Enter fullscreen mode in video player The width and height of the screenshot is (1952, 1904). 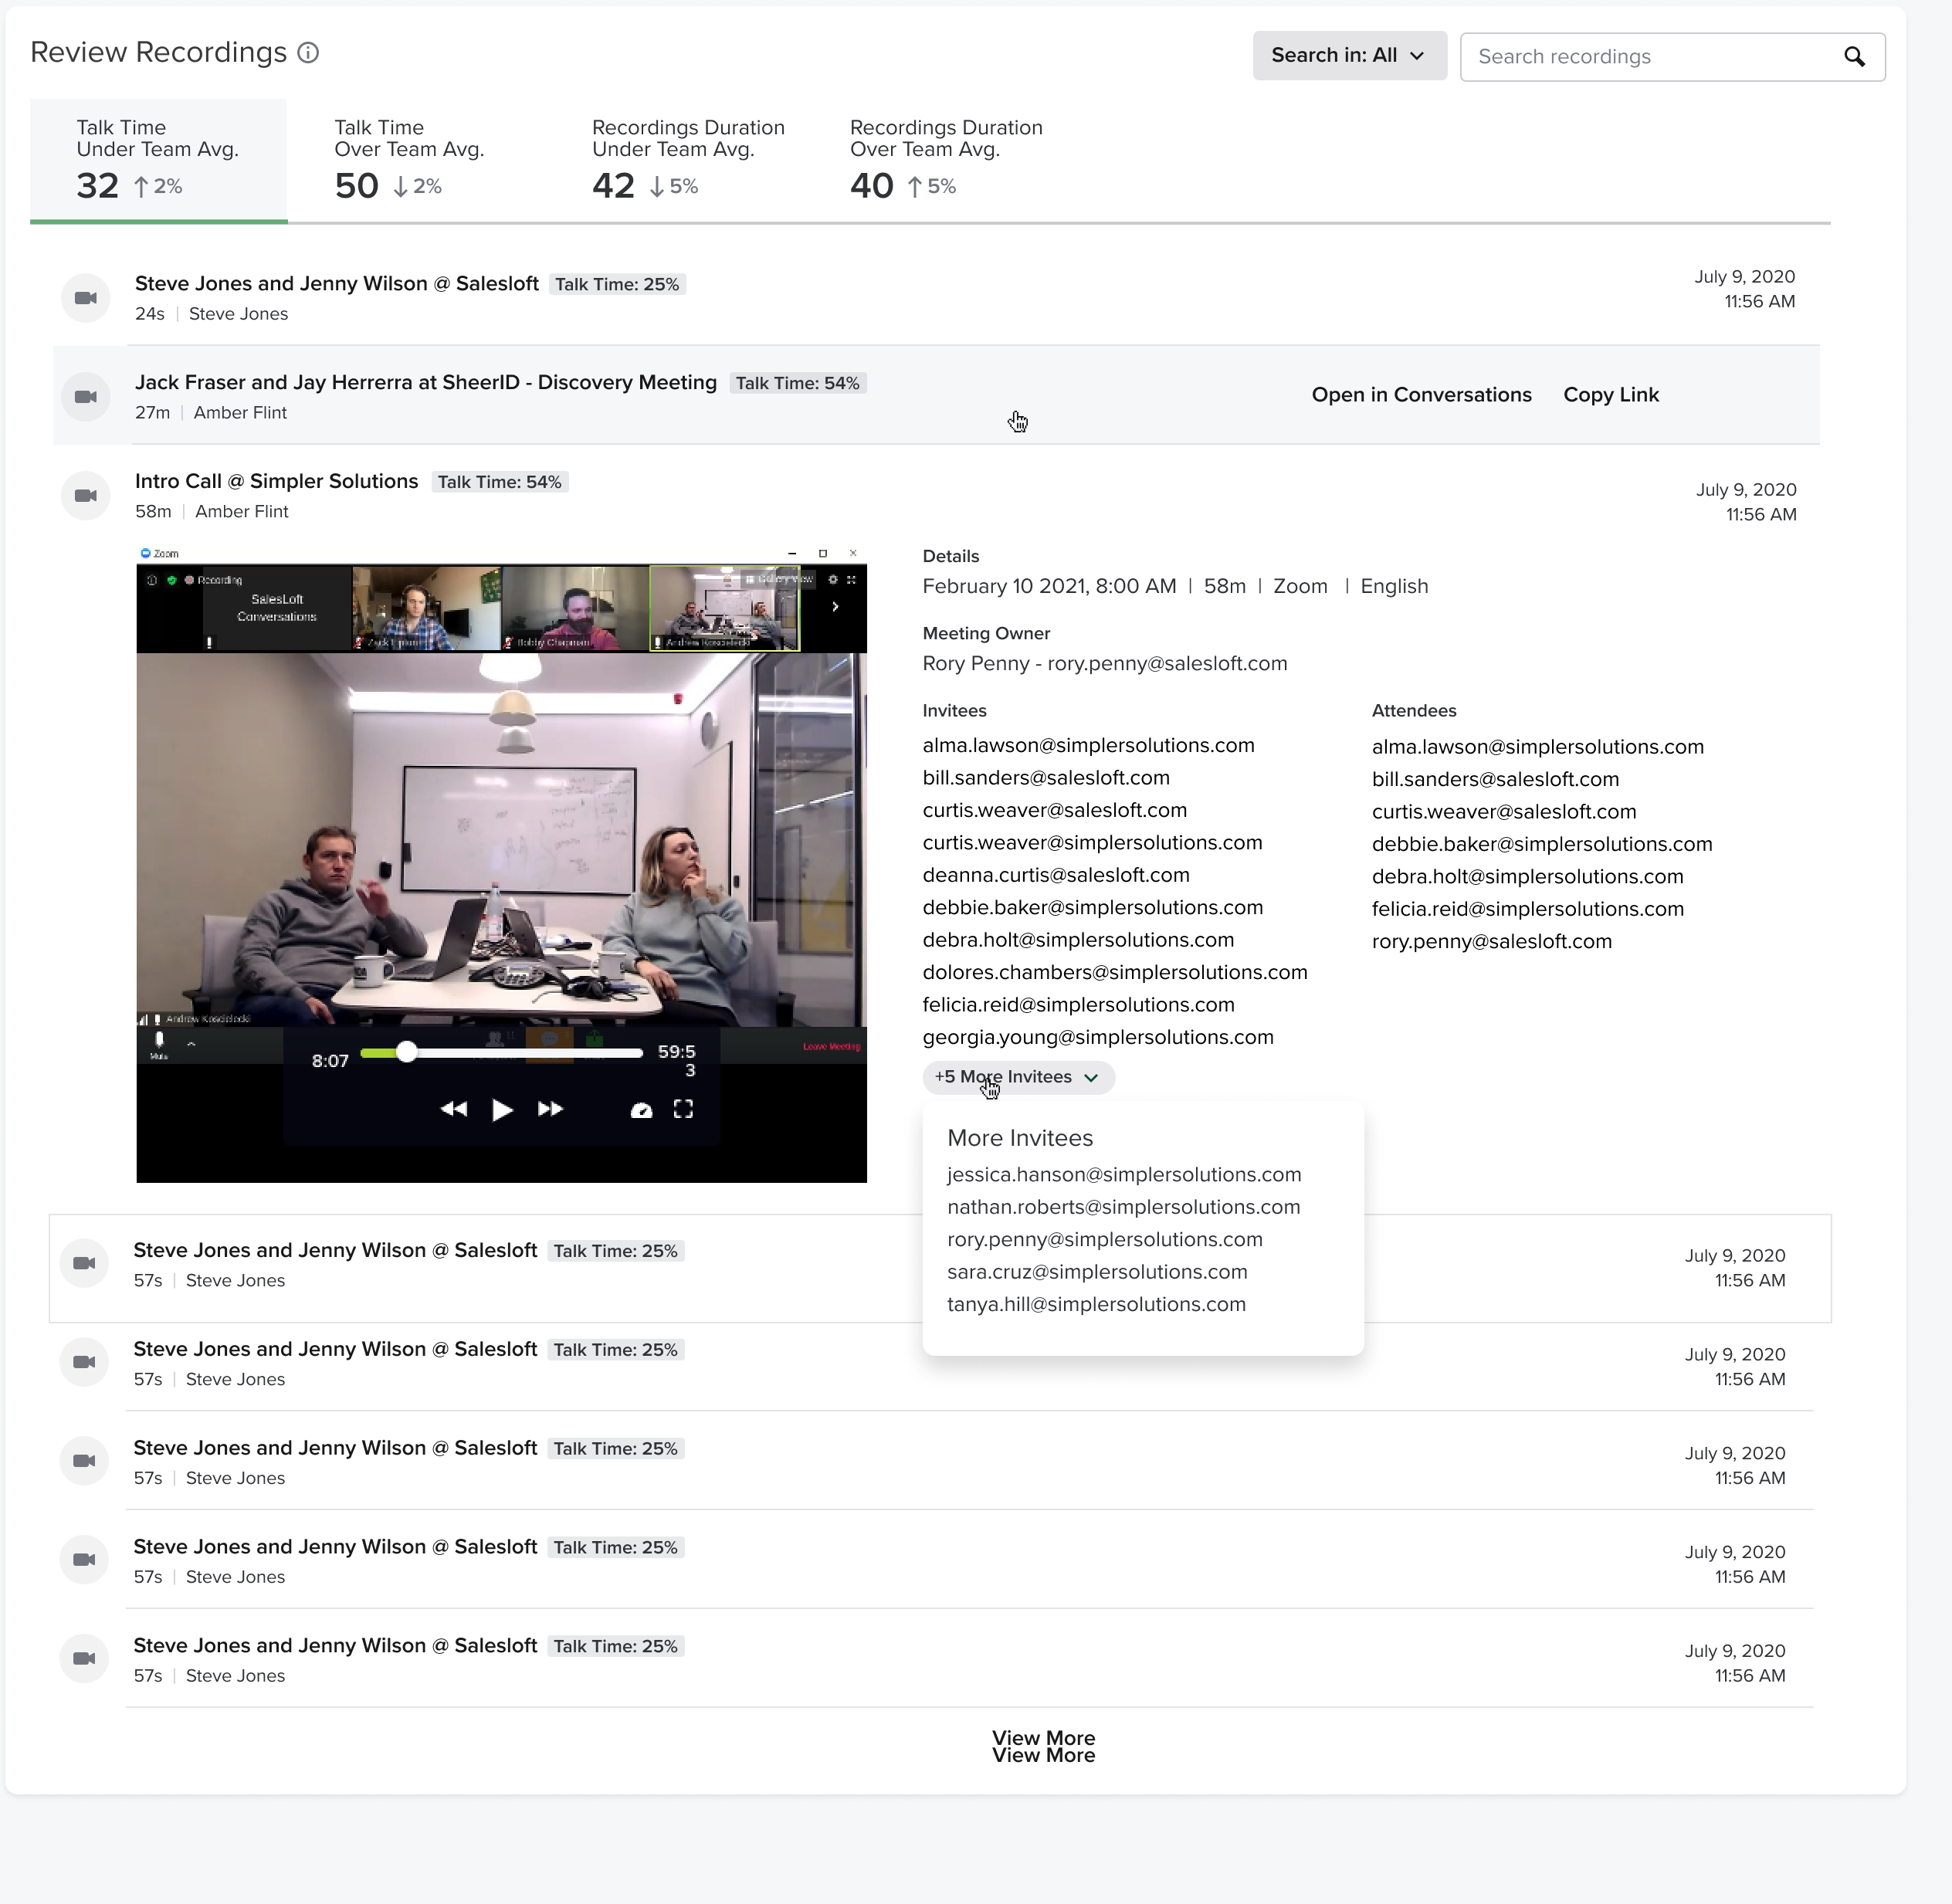point(683,1109)
